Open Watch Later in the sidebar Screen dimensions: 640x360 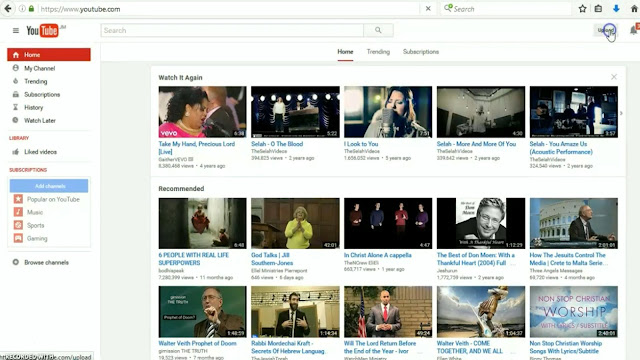tap(40, 120)
